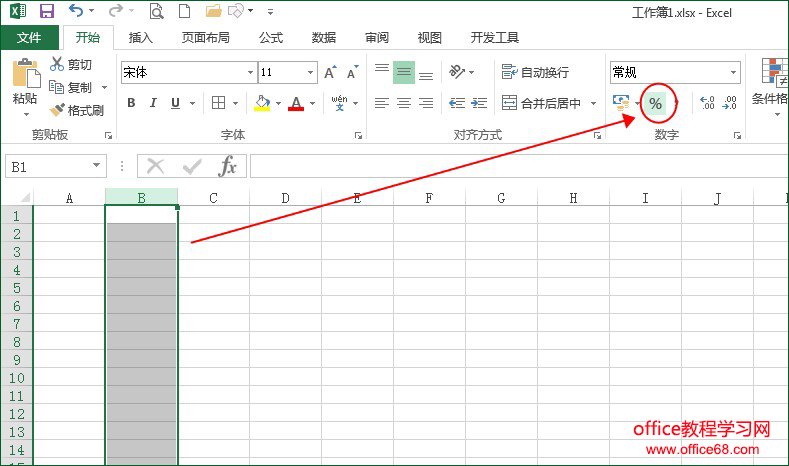
Task: Align text right
Action: (426, 103)
